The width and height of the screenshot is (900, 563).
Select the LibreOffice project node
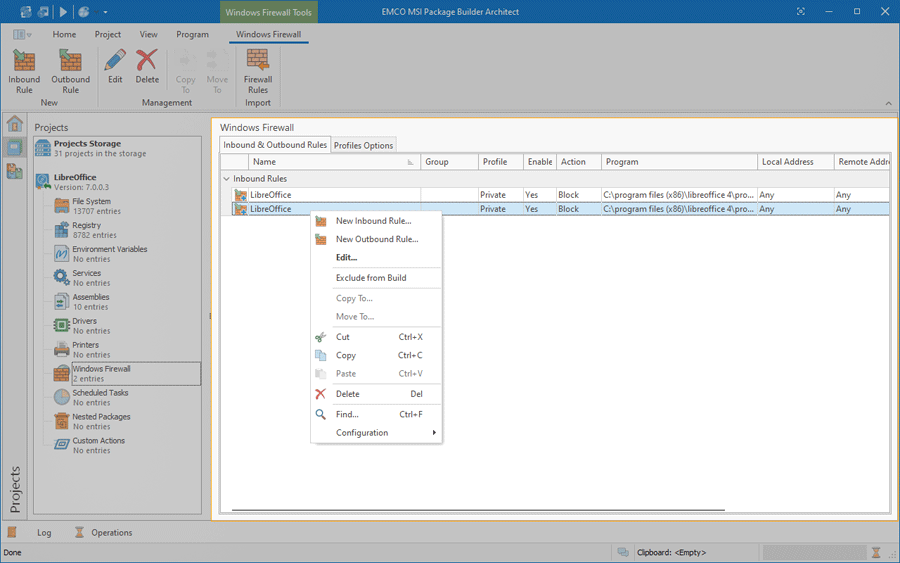tap(117, 182)
